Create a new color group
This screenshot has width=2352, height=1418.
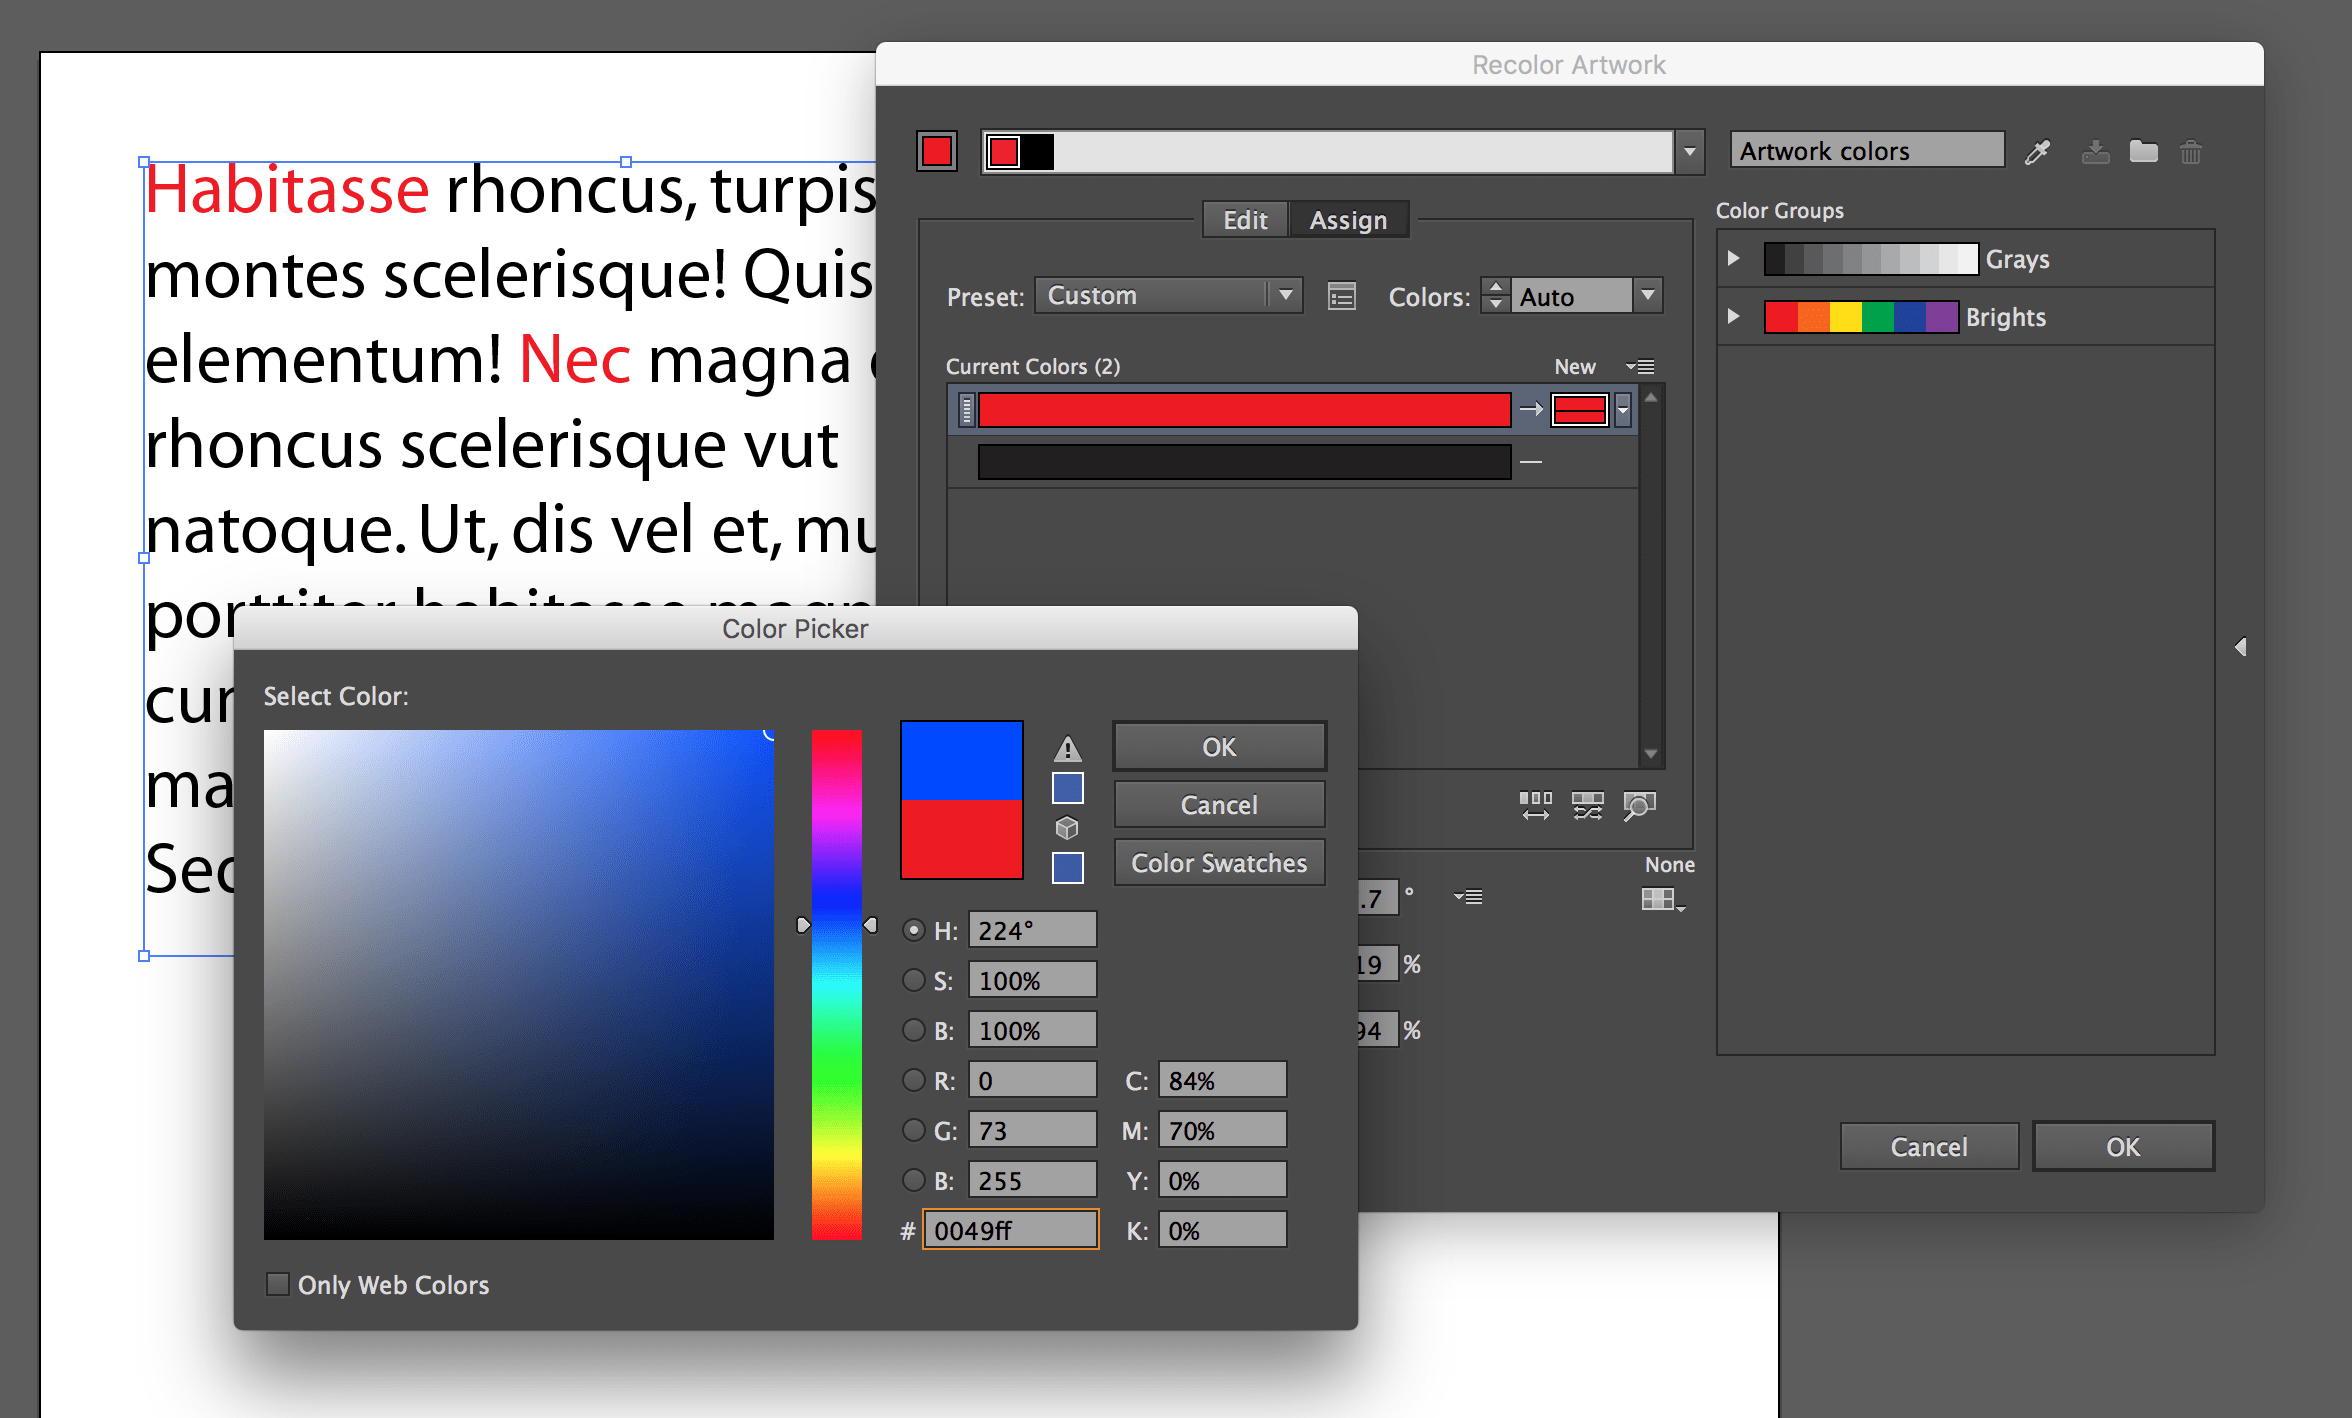(2143, 150)
